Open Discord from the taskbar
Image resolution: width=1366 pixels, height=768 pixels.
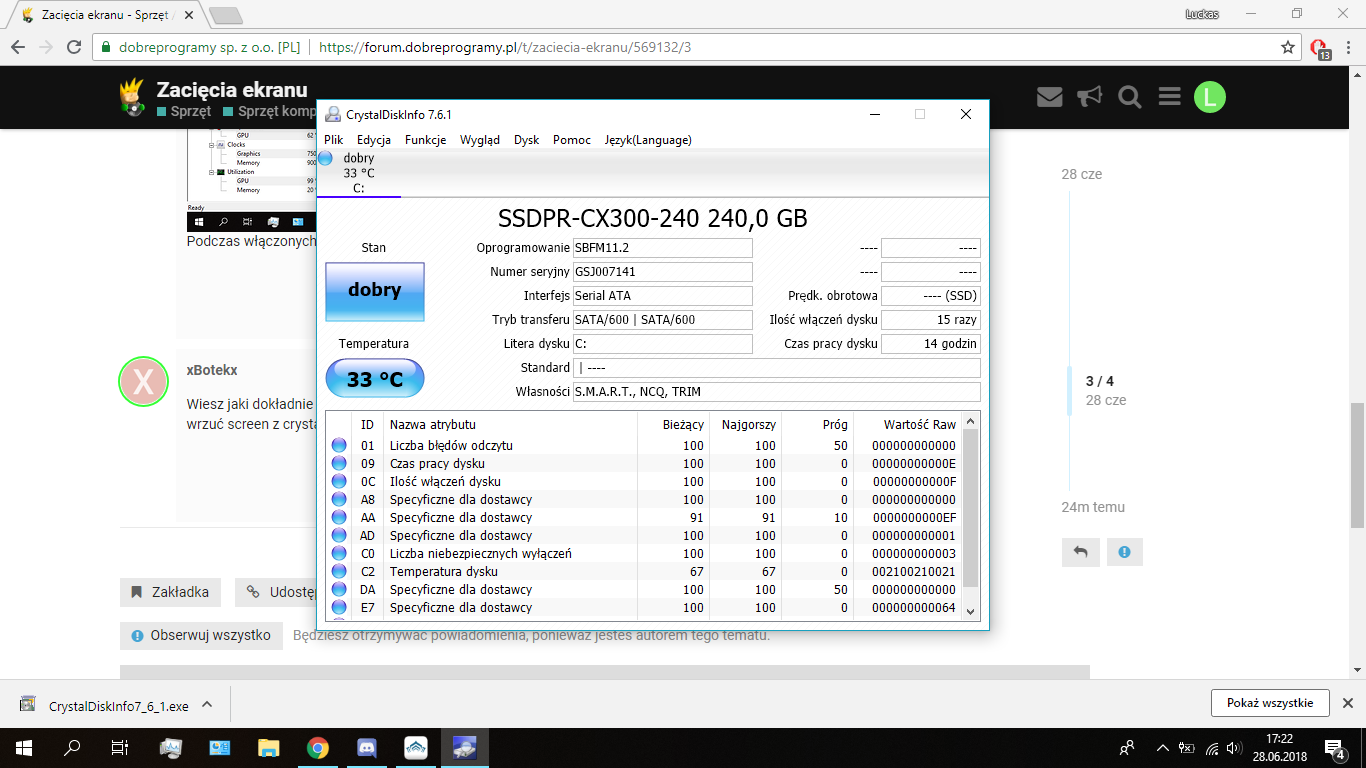[366, 747]
